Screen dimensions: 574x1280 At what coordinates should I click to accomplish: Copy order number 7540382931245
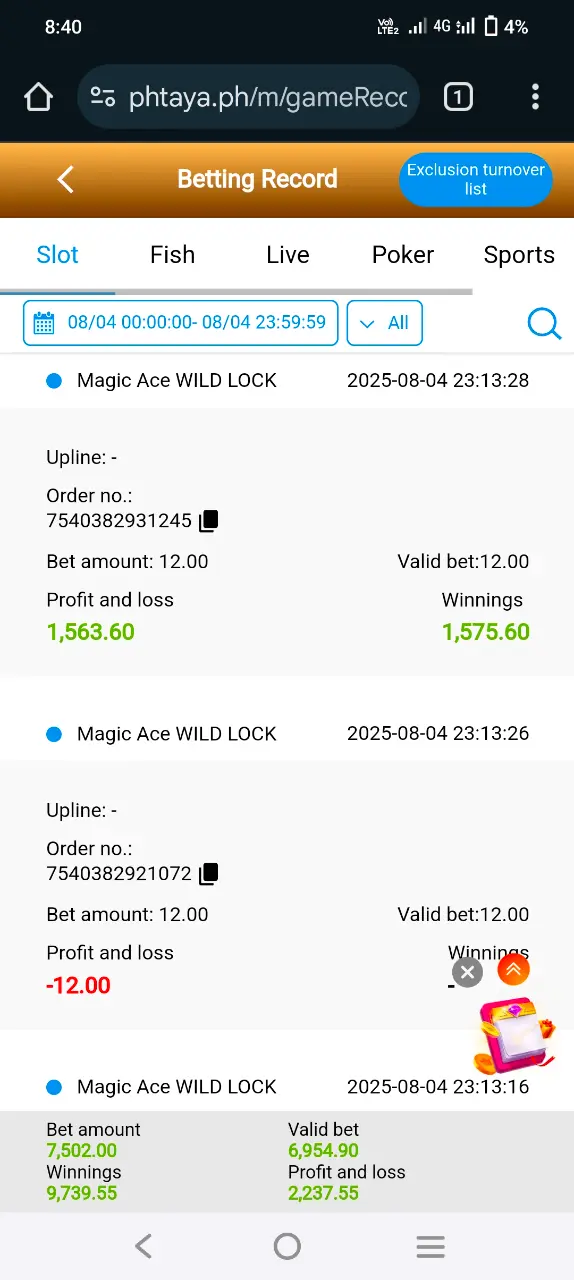(208, 521)
